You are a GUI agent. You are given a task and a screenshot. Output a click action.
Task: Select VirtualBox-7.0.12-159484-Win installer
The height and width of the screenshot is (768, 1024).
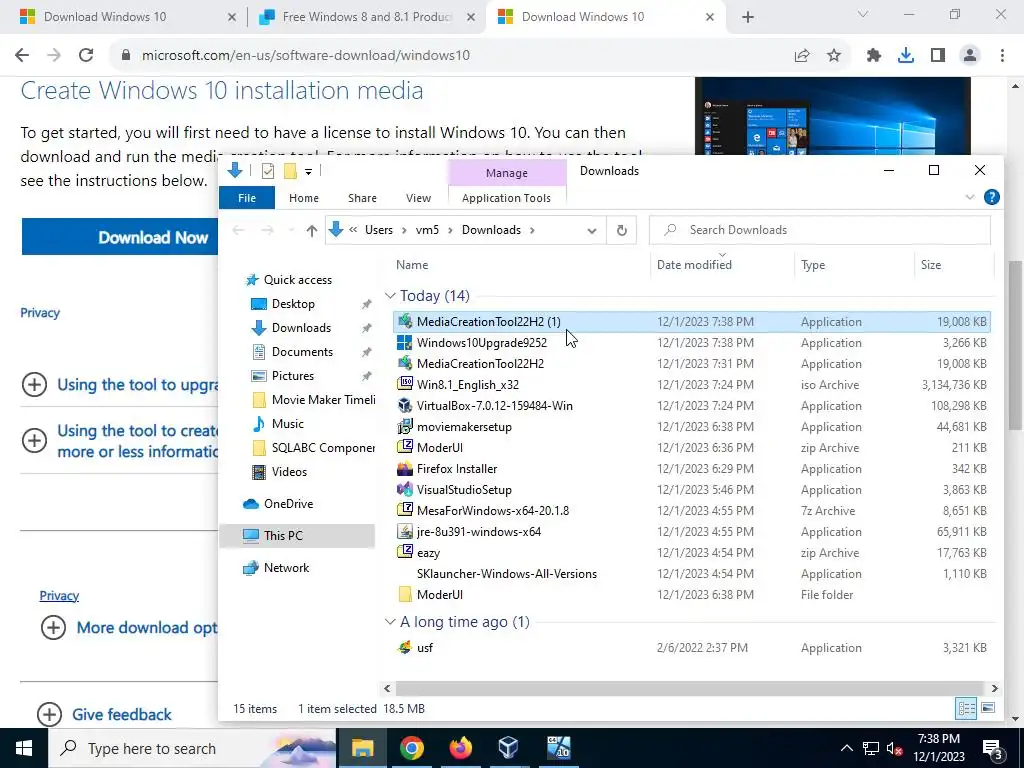pyautogui.click(x=692, y=406)
